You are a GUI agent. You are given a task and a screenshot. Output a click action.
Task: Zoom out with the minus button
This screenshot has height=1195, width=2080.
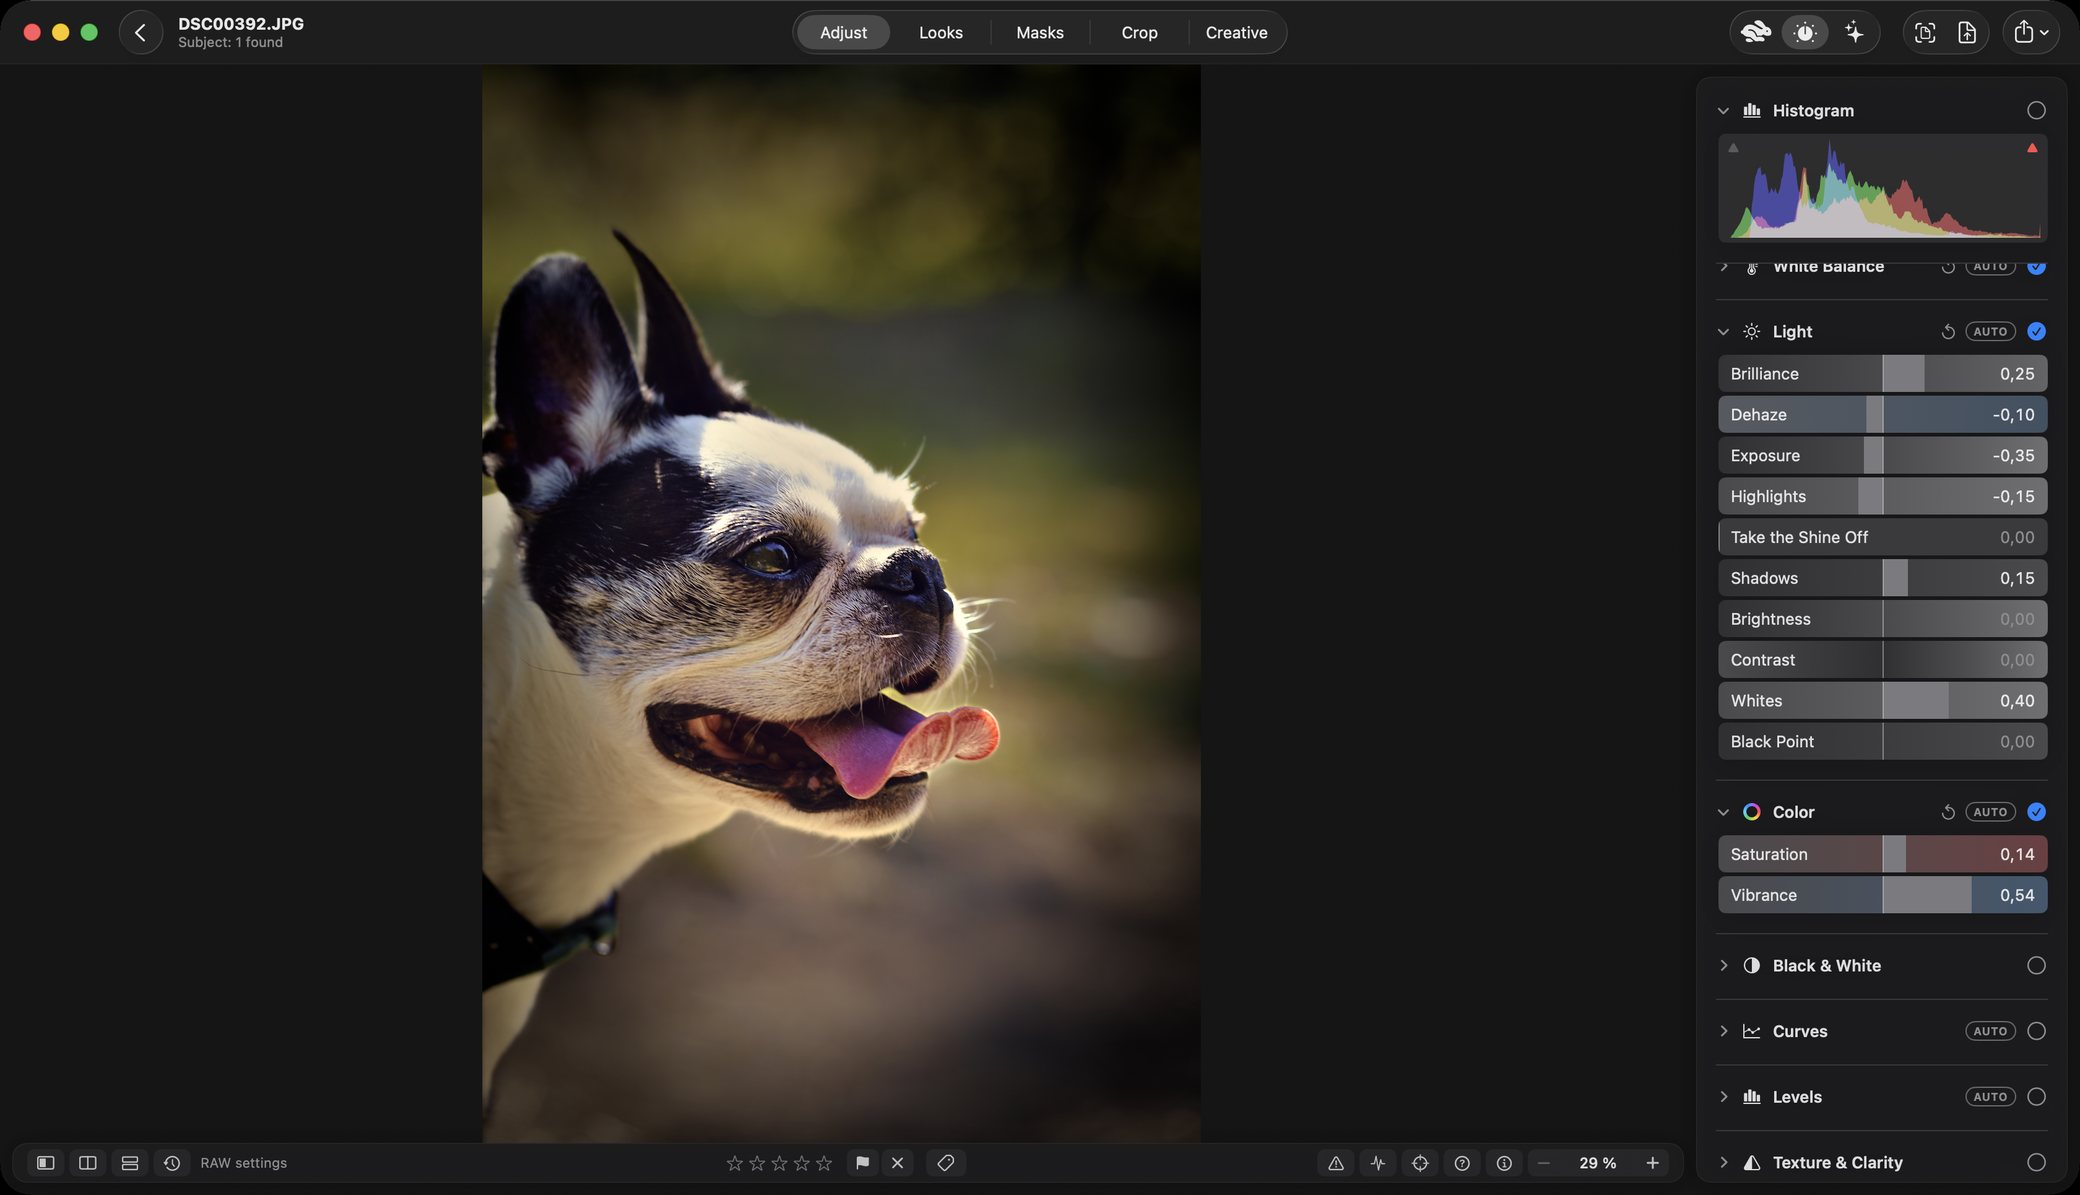coord(1543,1163)
